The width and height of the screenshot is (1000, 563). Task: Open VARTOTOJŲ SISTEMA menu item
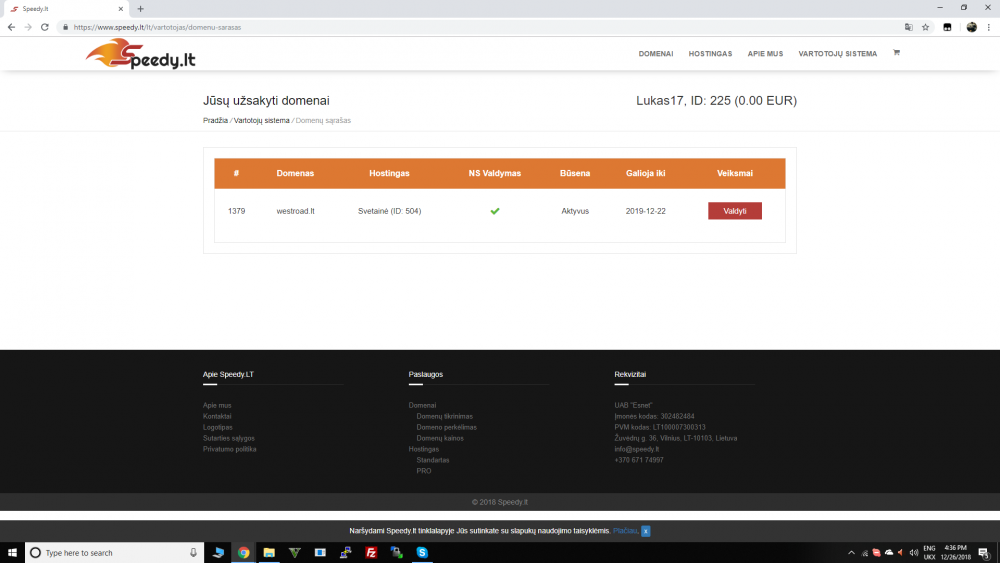[x=837, y=54]
